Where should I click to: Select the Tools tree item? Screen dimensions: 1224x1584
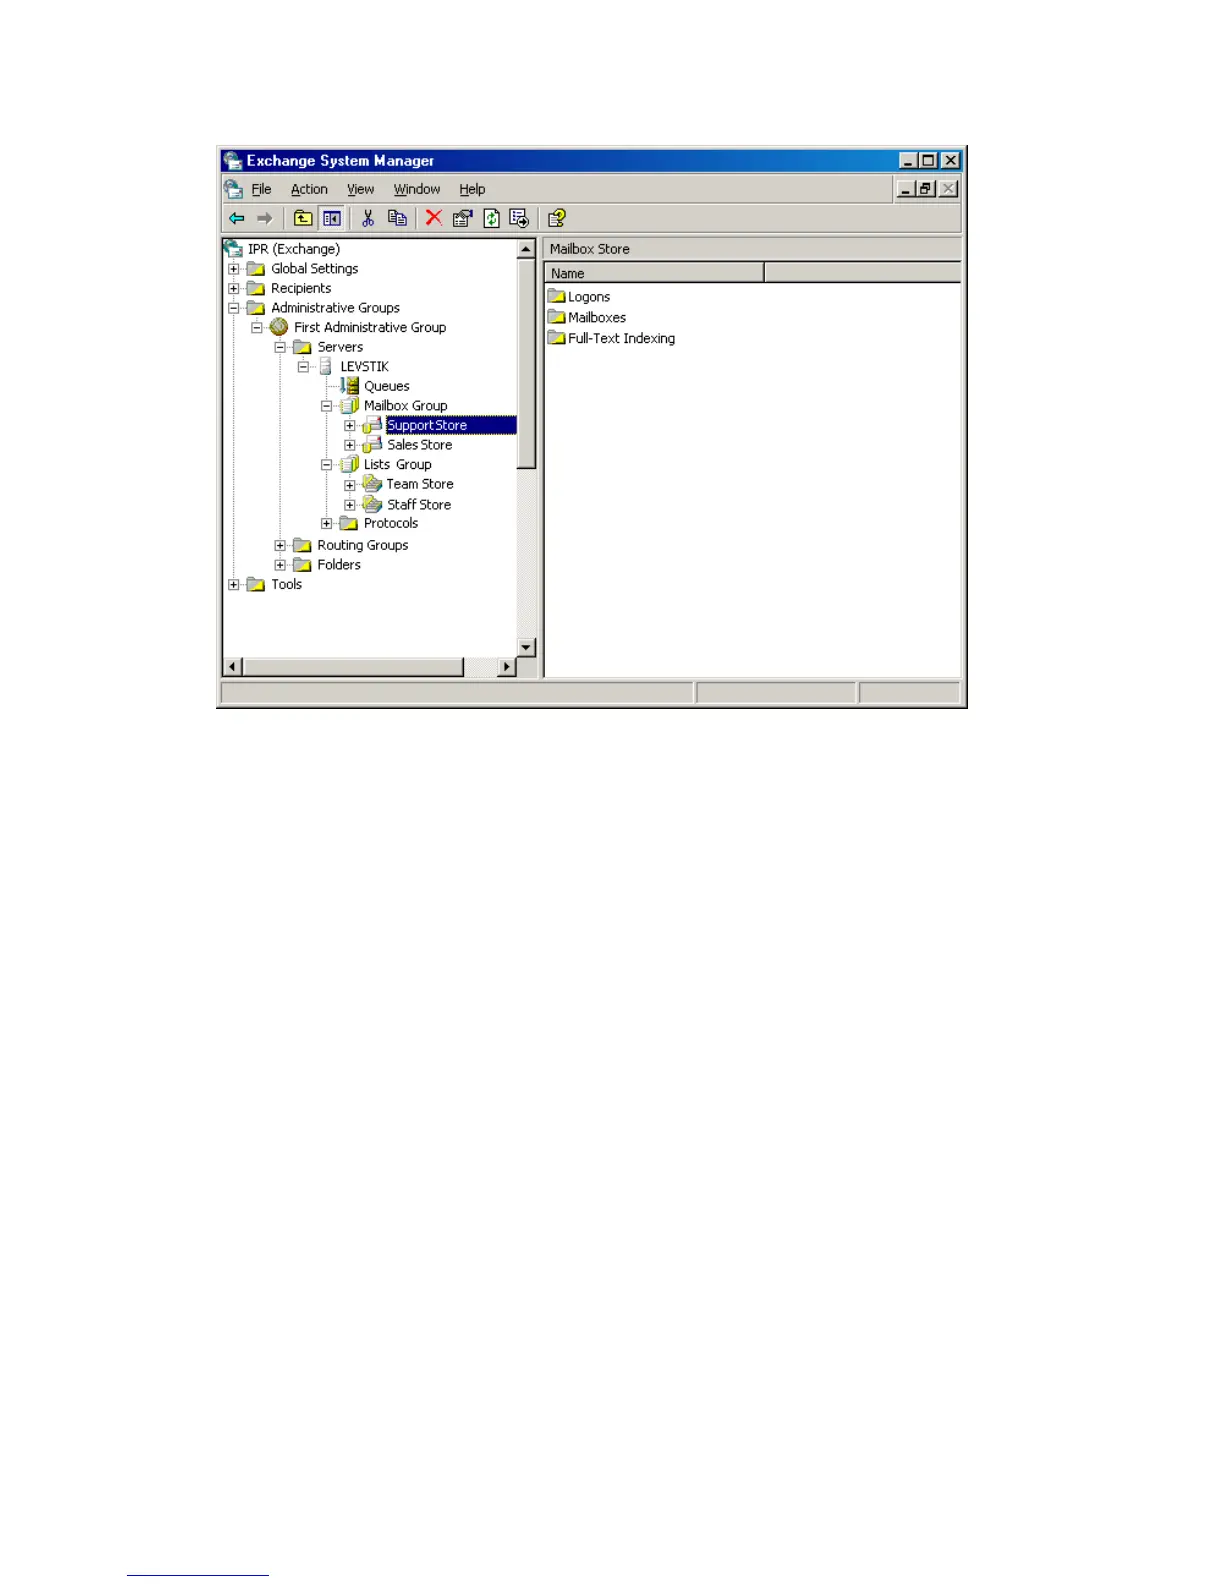(286, 584)
